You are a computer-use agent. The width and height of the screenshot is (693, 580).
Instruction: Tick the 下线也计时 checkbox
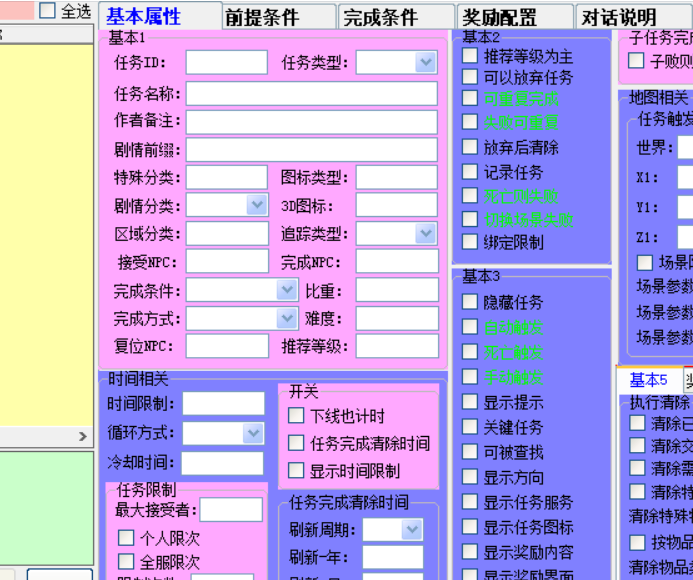296,416
